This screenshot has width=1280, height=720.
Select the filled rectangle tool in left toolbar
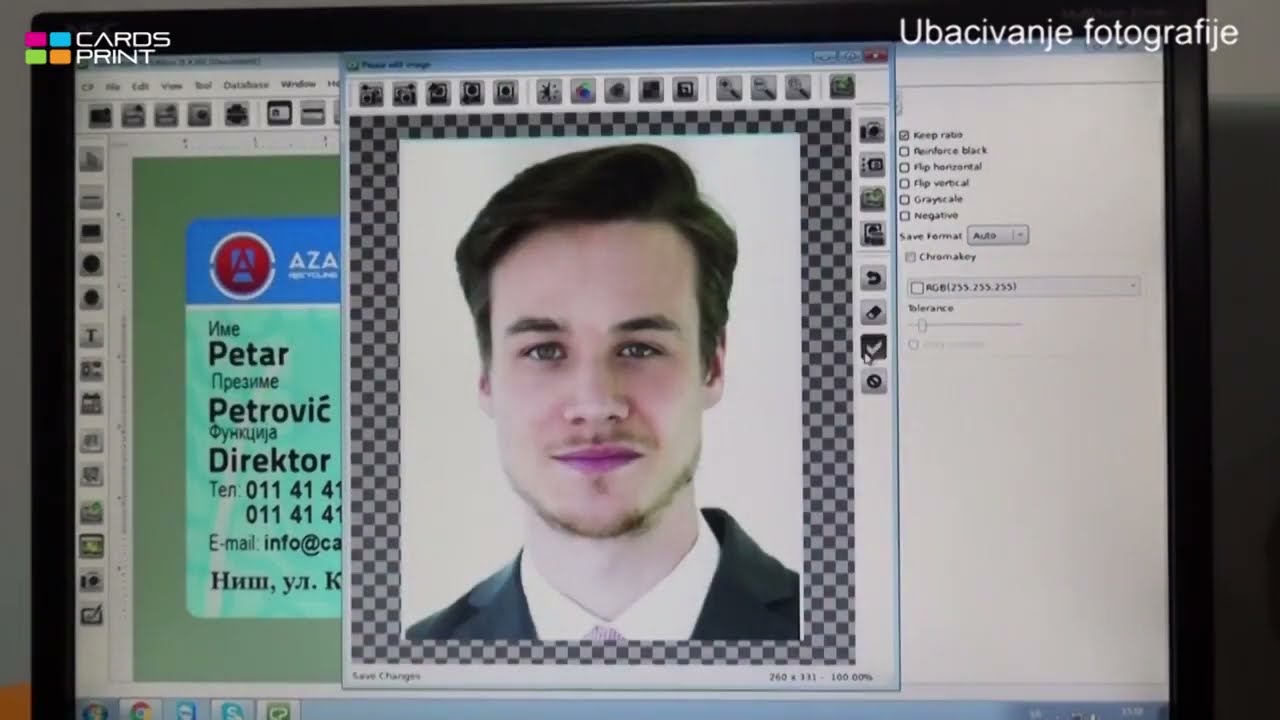(91, 232)
